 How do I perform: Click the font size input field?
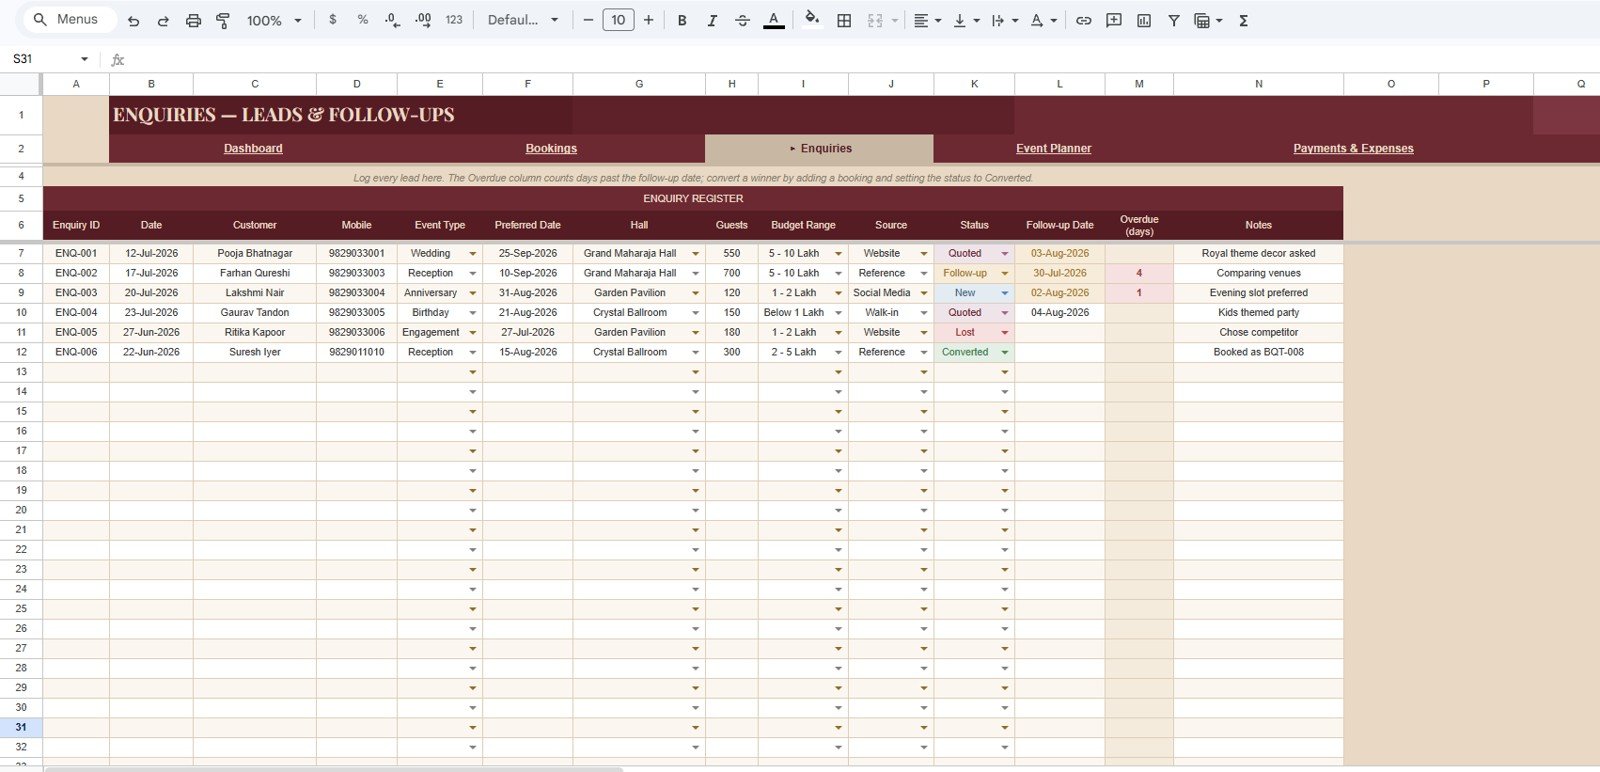[618, 20]
